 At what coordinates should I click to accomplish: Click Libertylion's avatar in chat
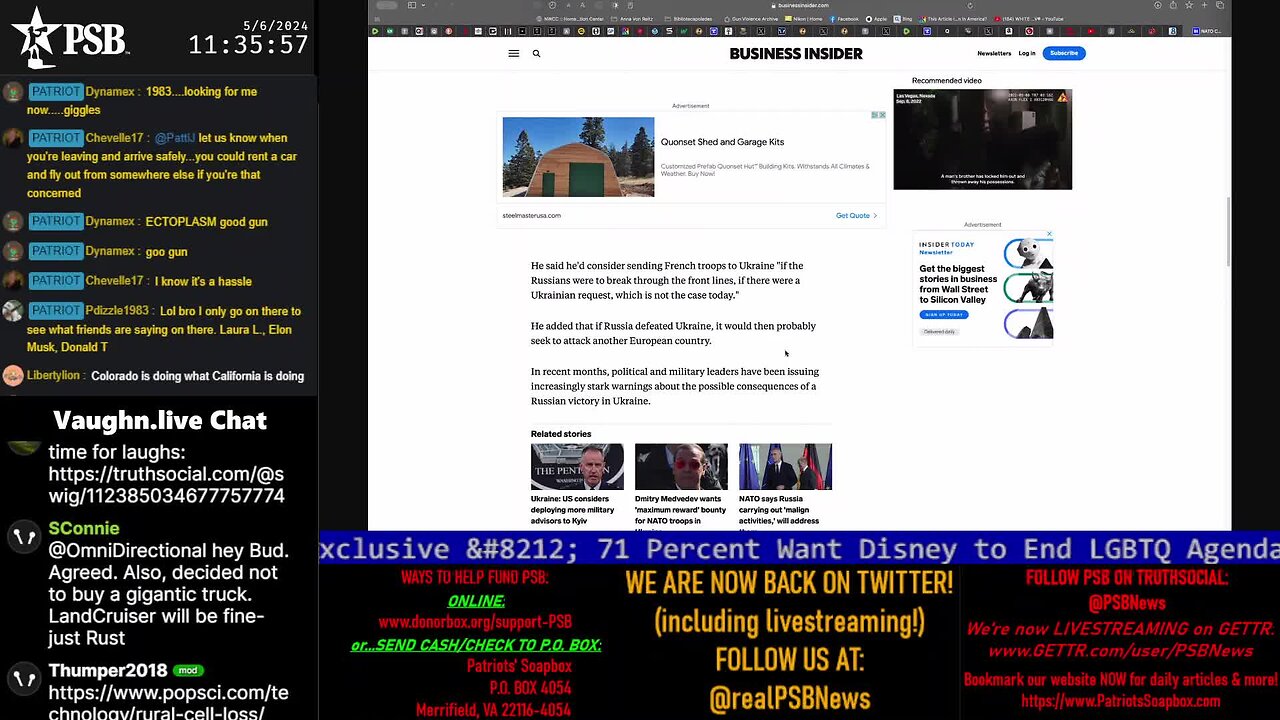[13, 376]
